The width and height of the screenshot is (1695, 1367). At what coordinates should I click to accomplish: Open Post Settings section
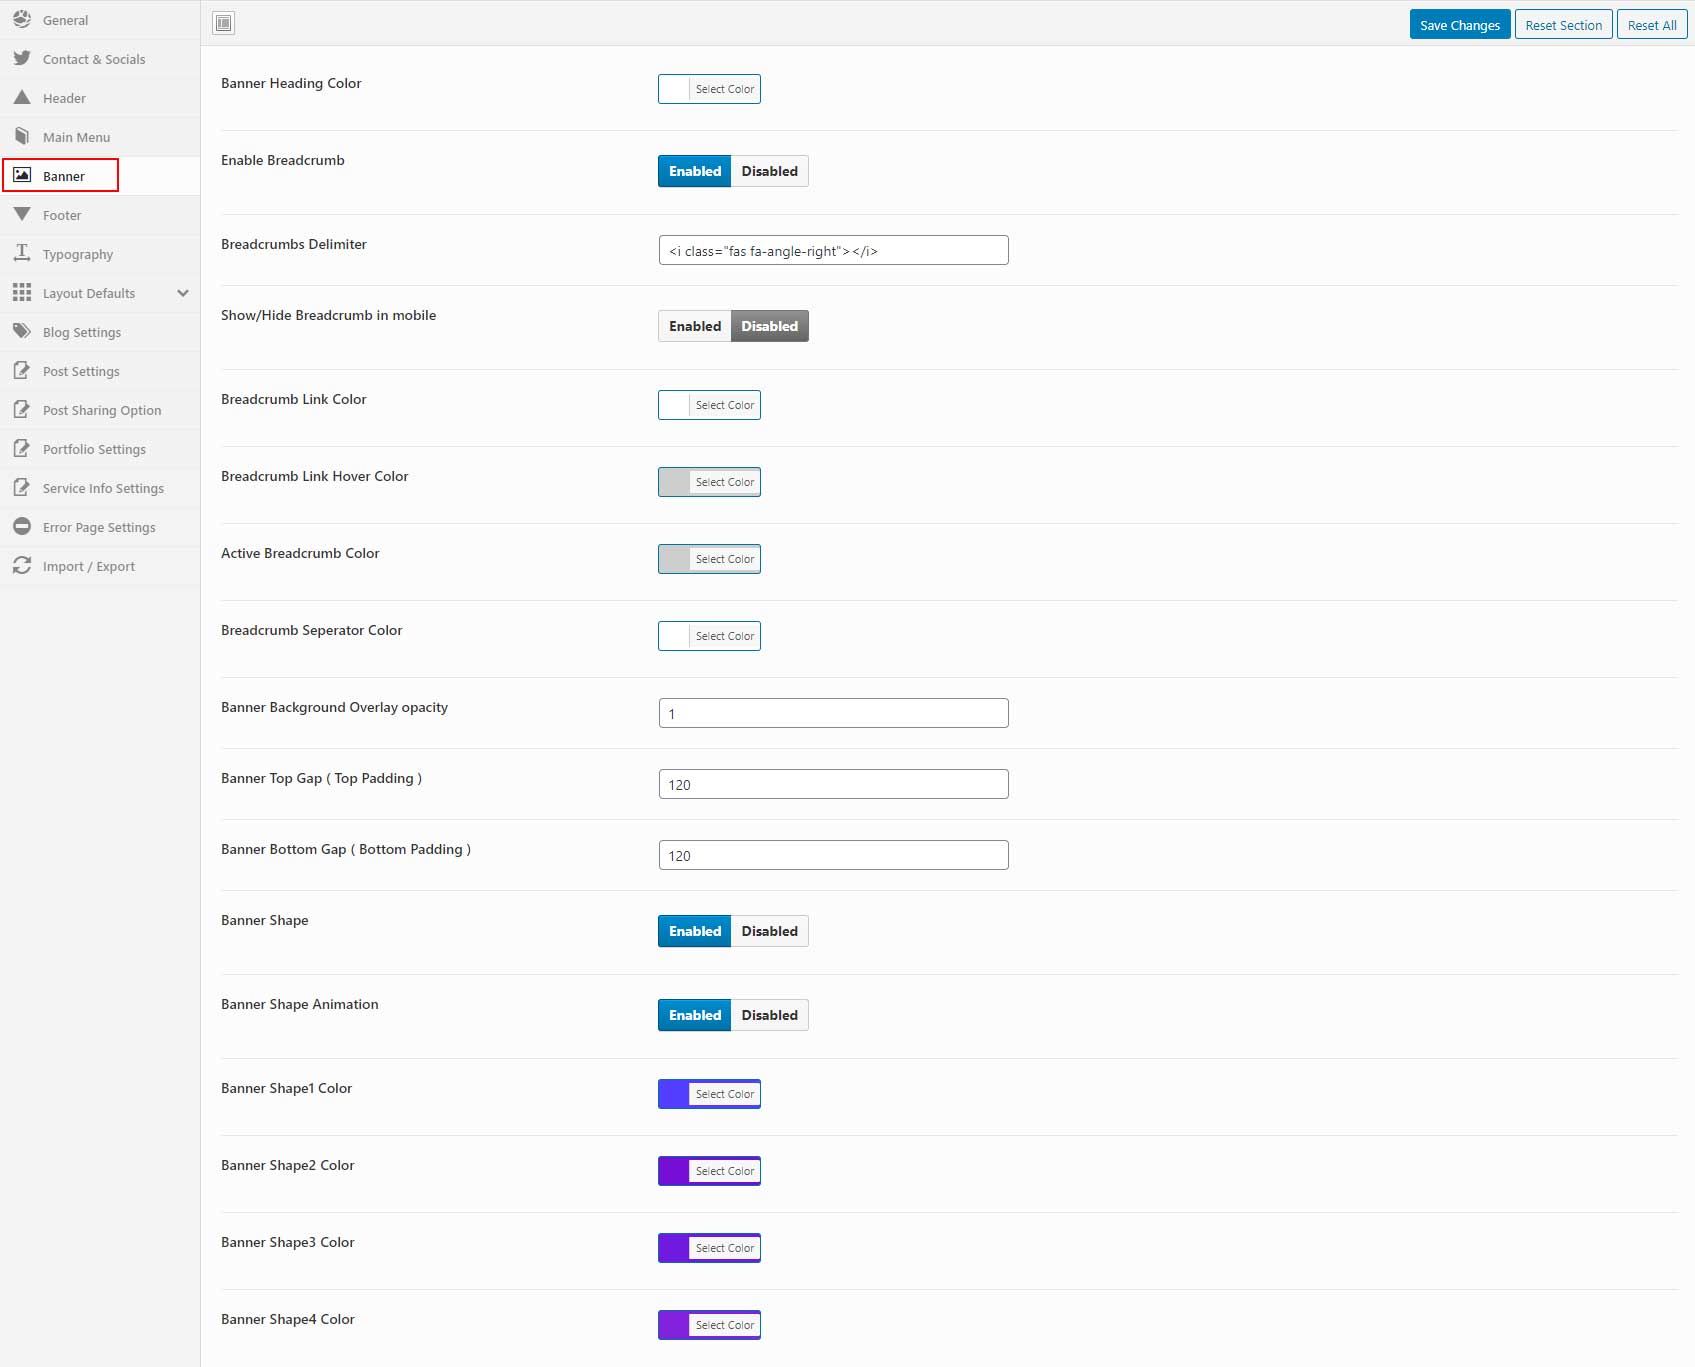click(100, 371)
